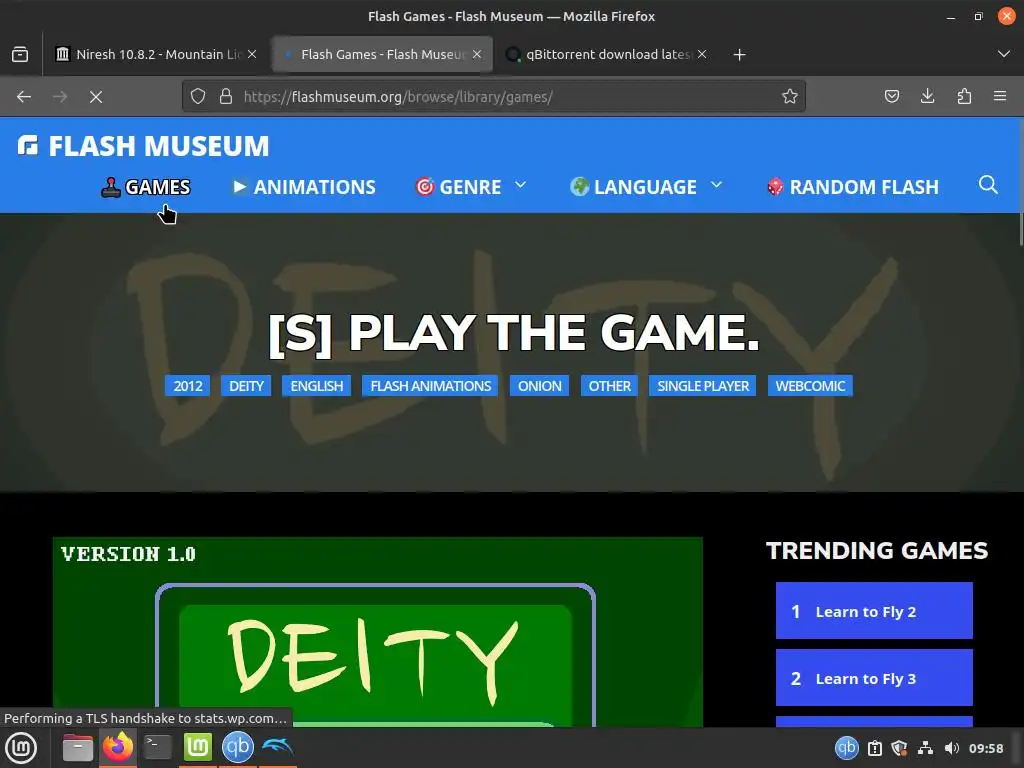1024x768 pixels.
Task: Click the green Mint app taskbar icon
Action: pos(197,748)
